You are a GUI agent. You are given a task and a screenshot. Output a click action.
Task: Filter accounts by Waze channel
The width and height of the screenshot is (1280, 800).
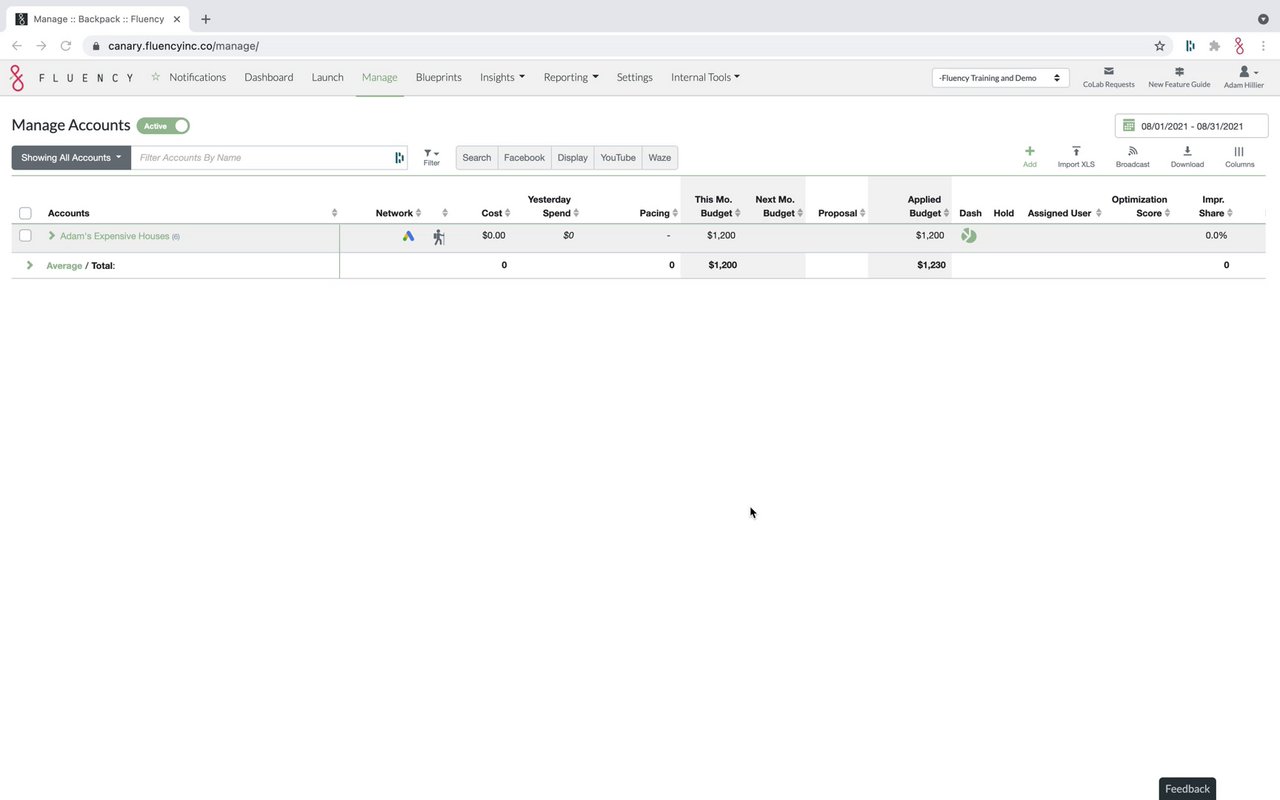[x=660, y=158]
